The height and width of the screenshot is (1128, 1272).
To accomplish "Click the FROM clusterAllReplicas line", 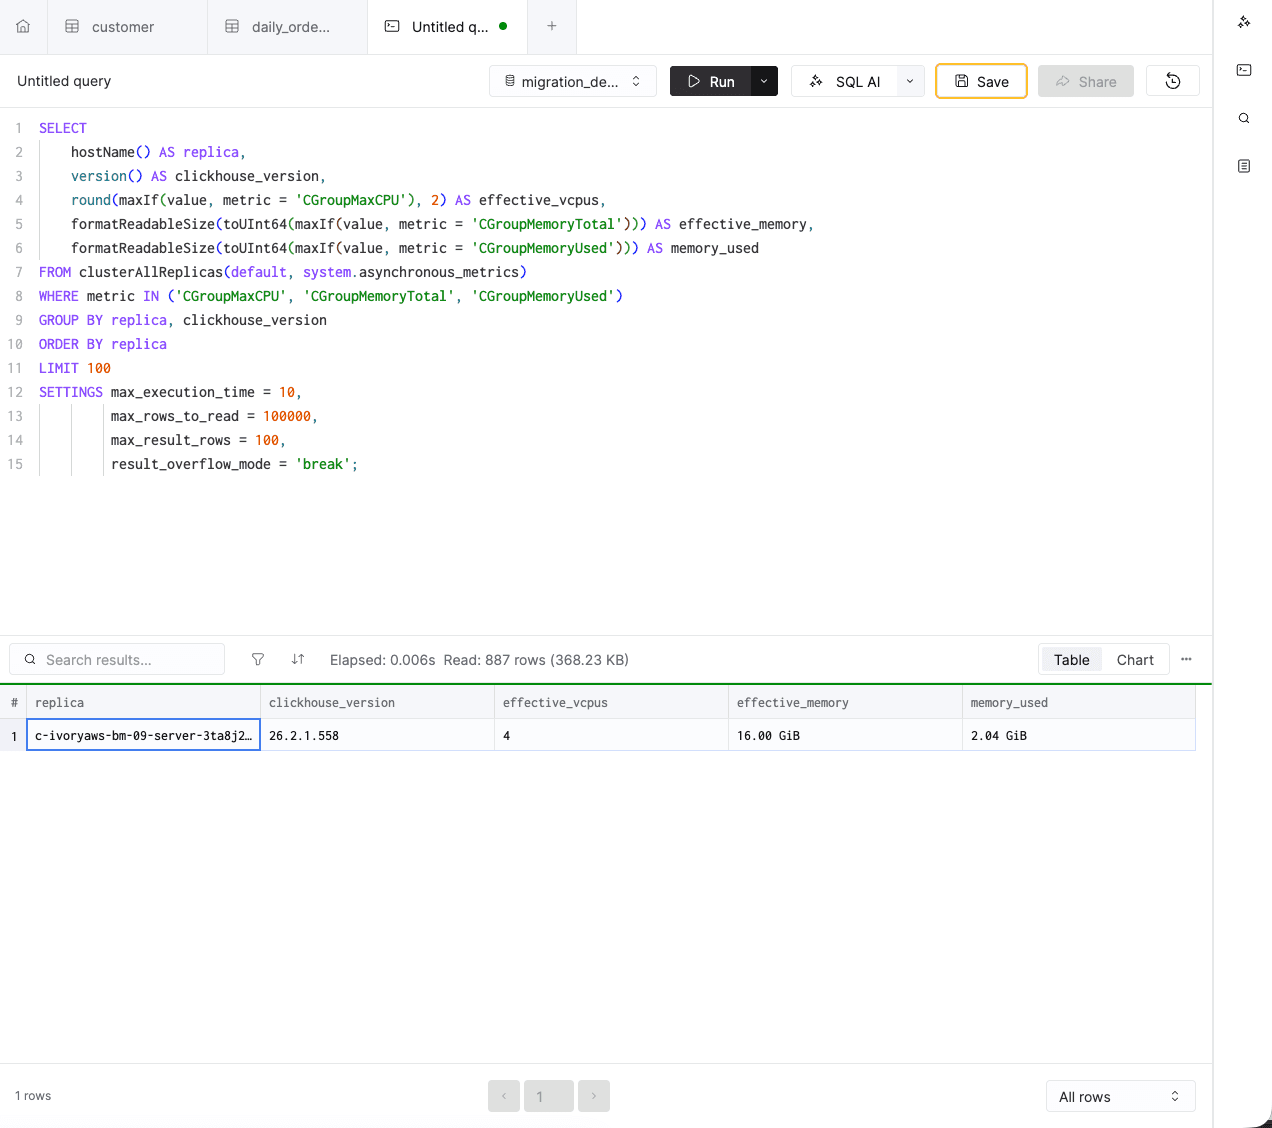I will click(283, 272).
